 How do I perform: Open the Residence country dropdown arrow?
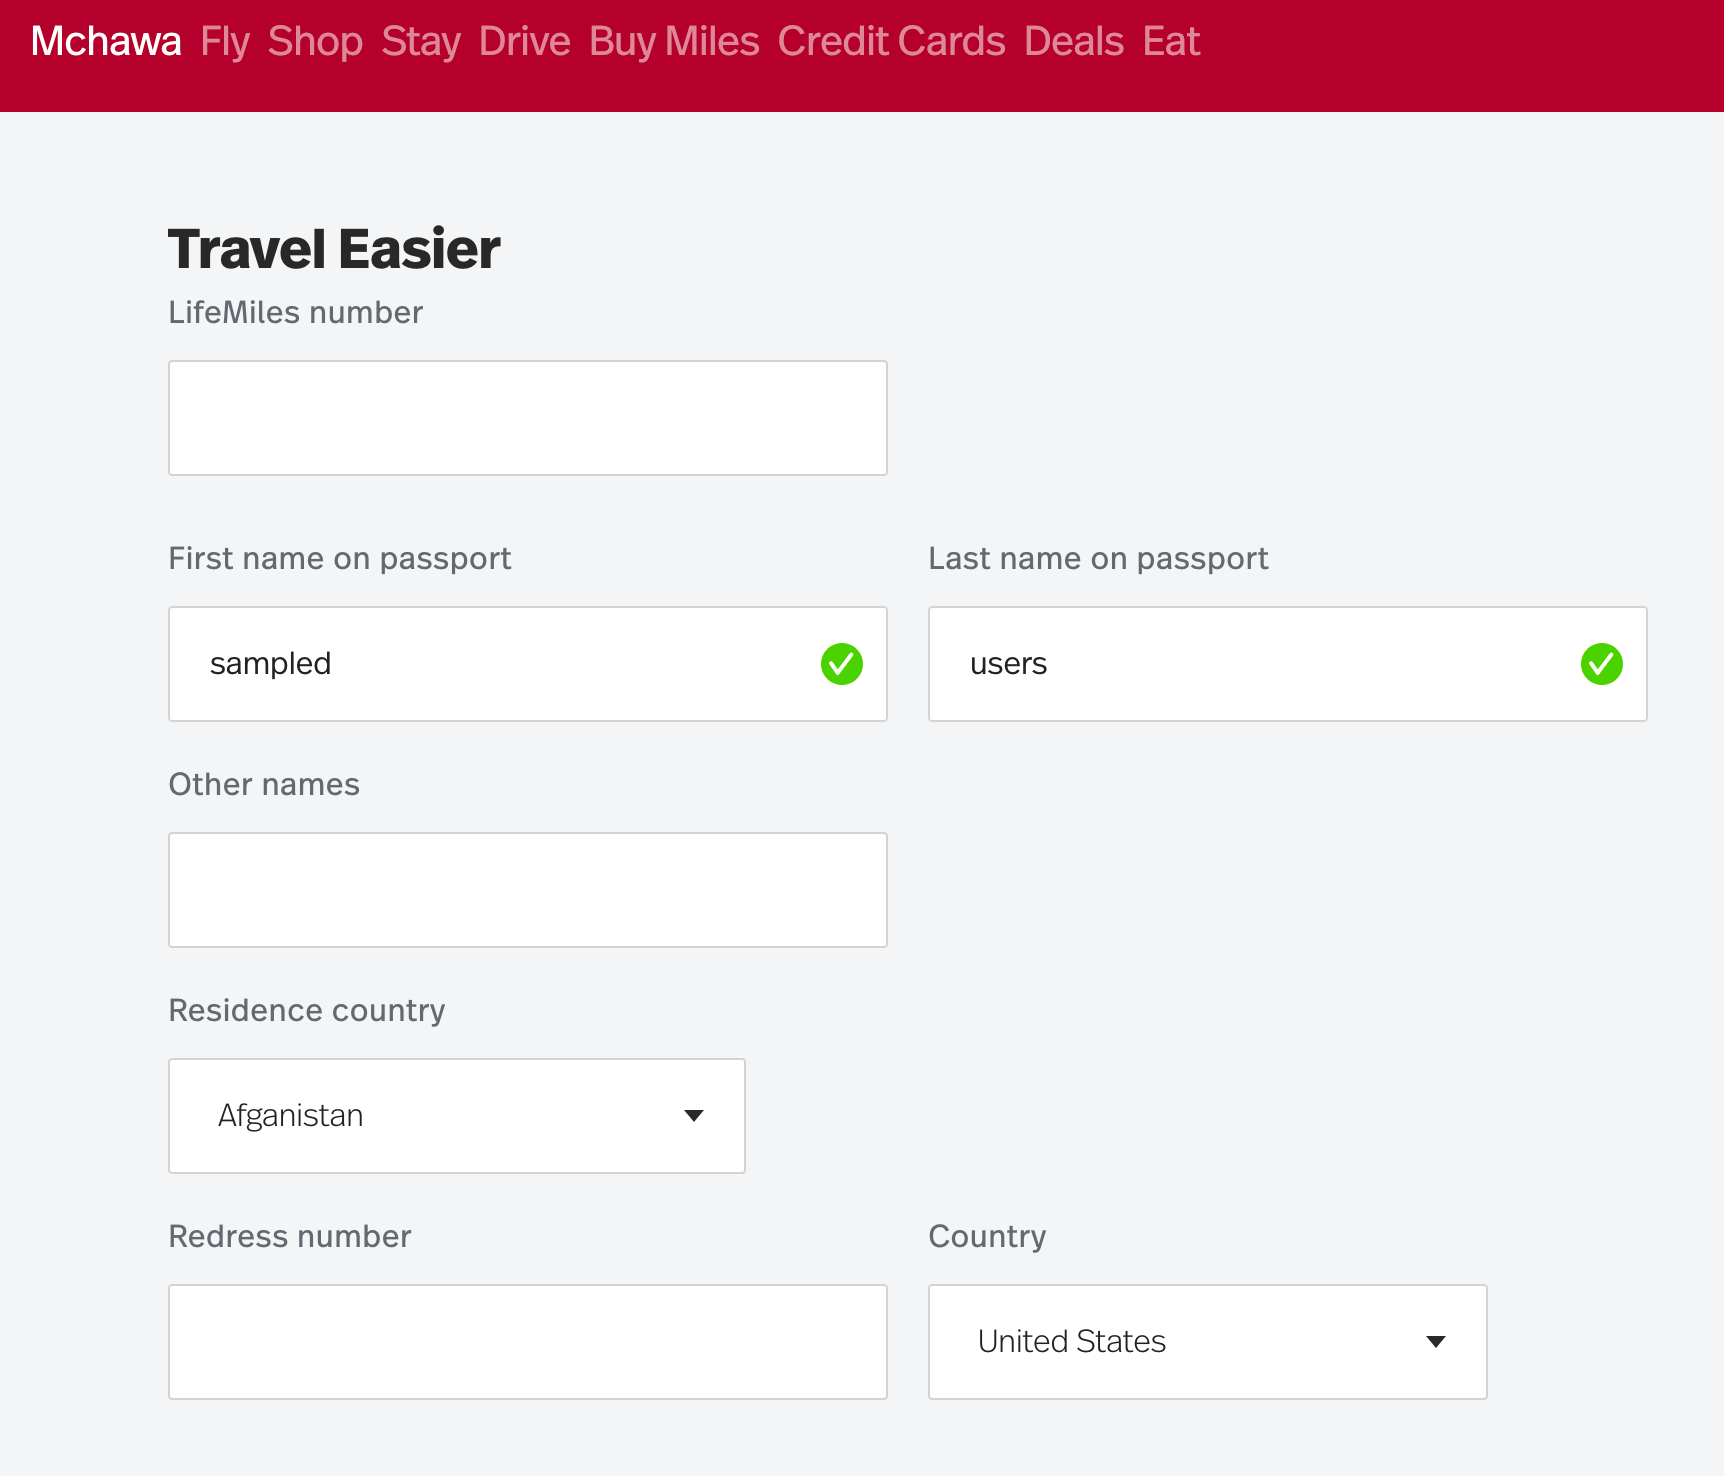pyautogui.click(x=694, y=1116)
